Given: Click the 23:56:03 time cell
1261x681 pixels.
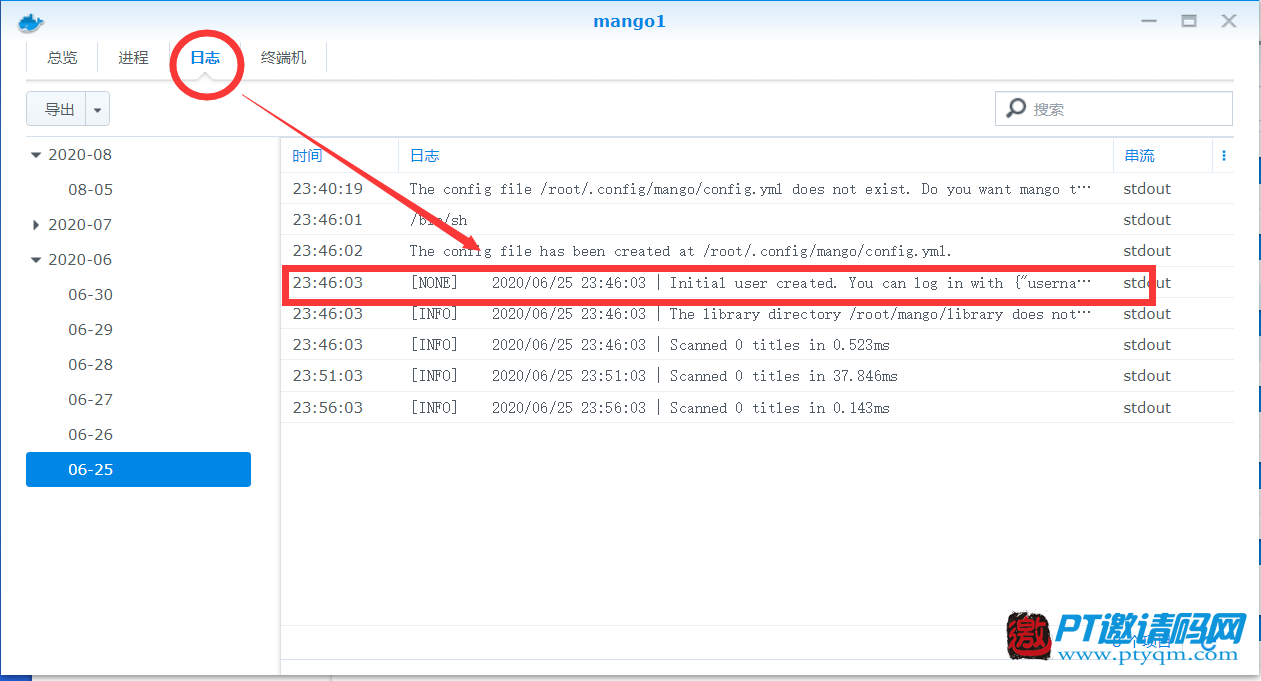Looking at the screenshot, I should click(327, 408).
